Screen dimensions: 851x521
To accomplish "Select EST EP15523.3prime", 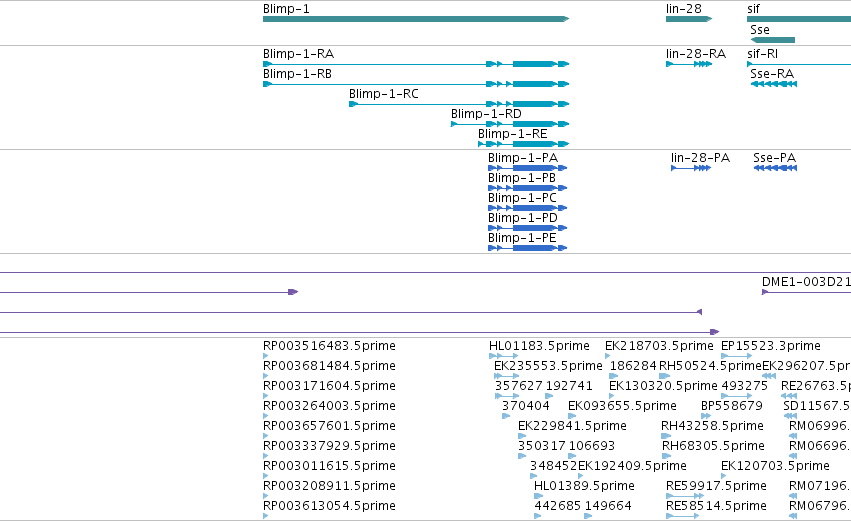I will point(771,346).
